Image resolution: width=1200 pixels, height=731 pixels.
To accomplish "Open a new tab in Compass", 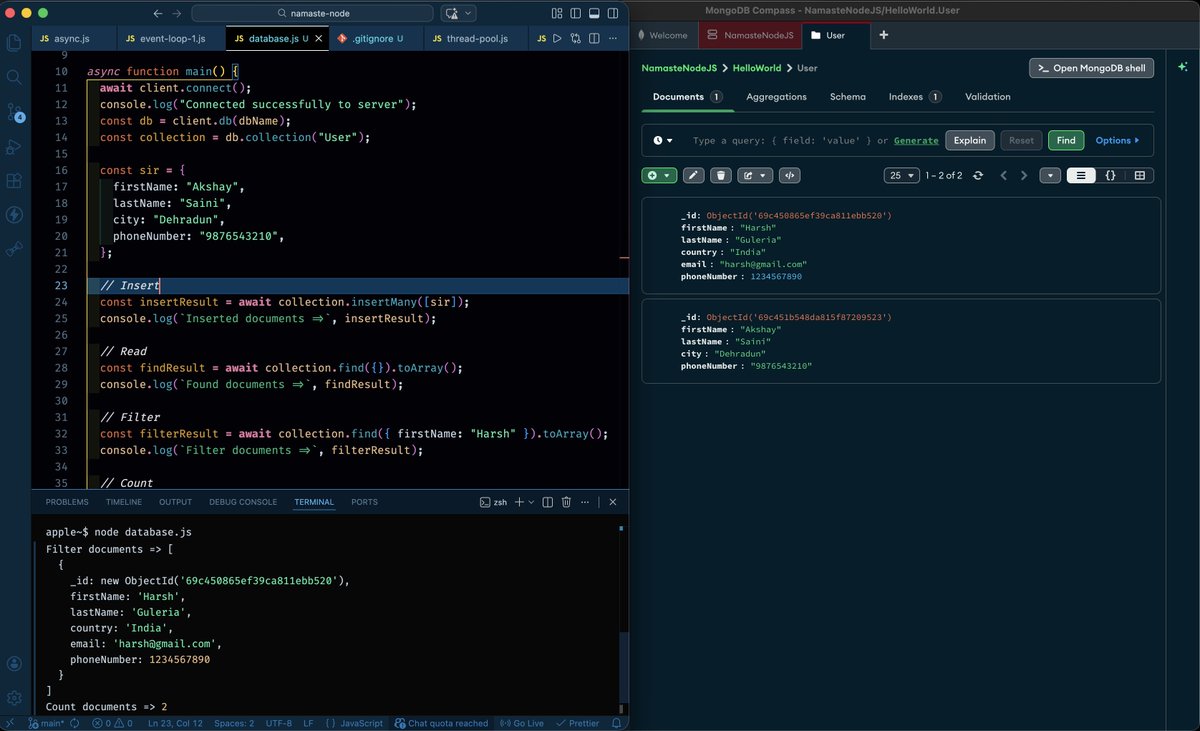I will (x=882, y=35).
